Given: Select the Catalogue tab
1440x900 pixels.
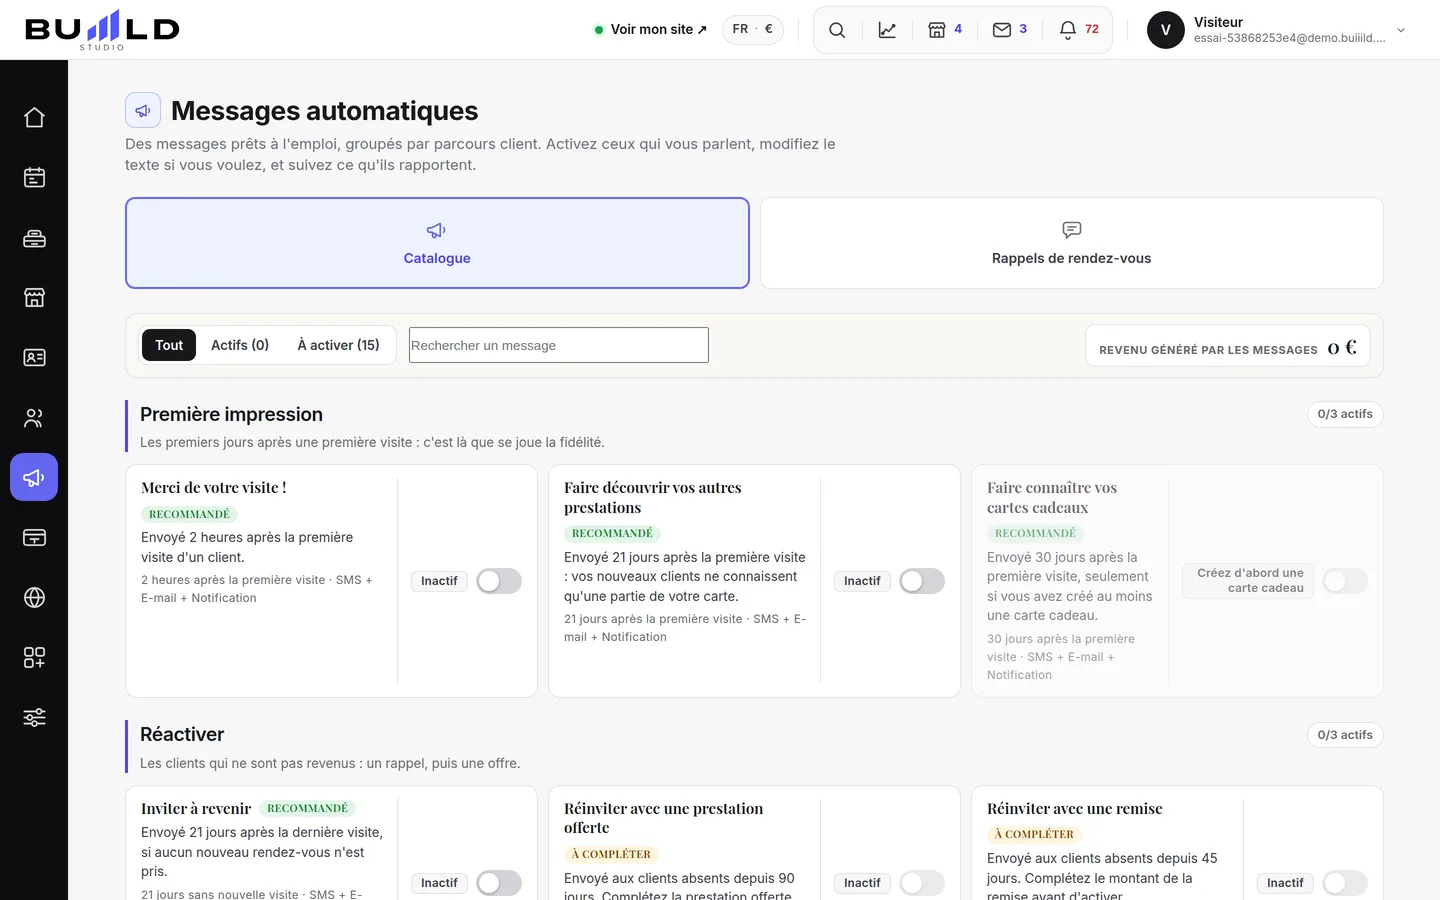Looking at the screenshot, I should 437,243.
